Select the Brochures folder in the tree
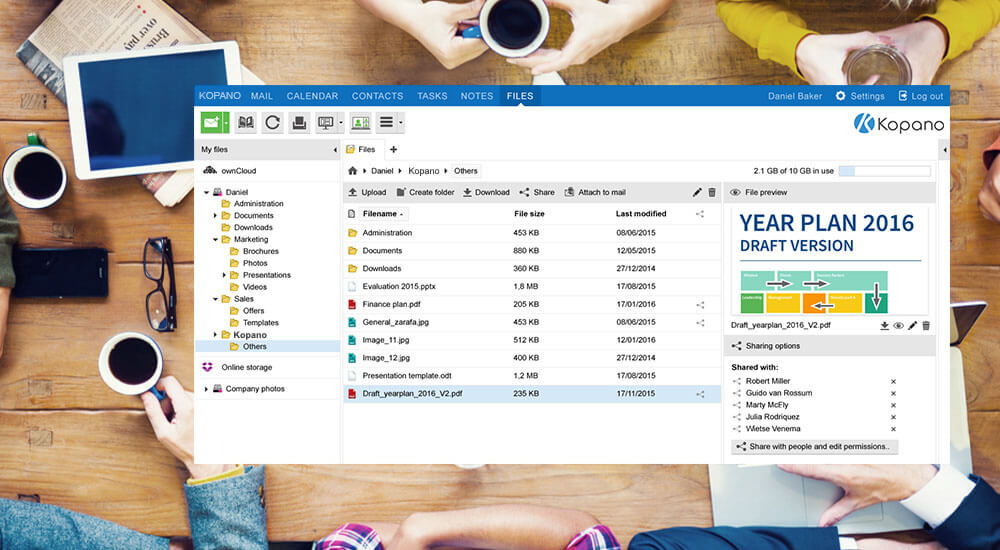 pyautogui.click(x=261, y=251)
